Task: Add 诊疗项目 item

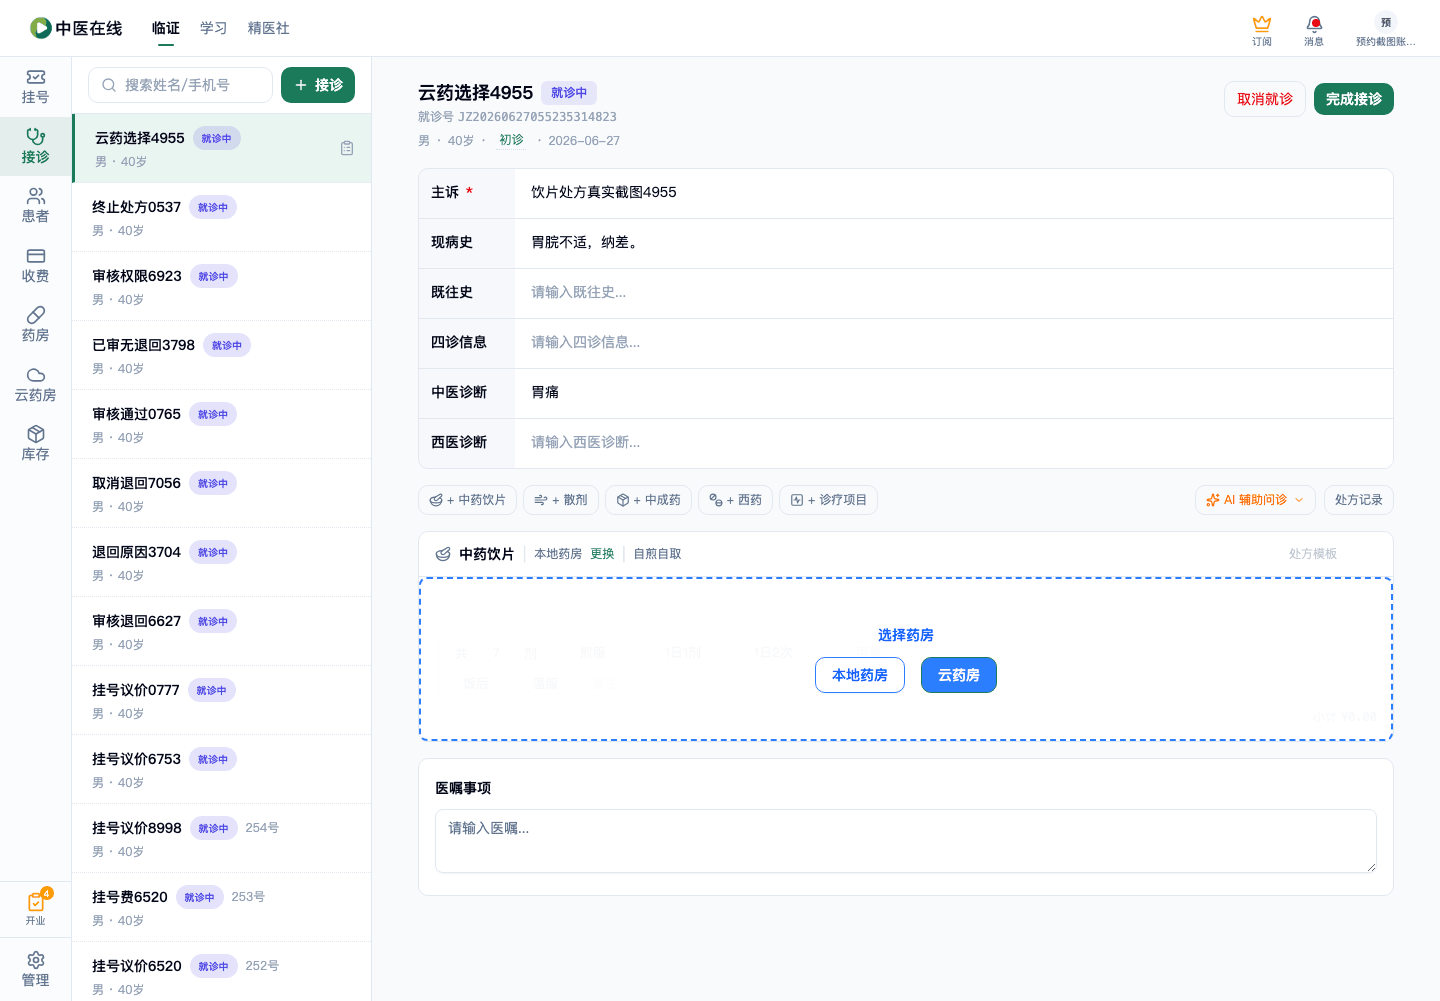Action: (x=828, y=500)
